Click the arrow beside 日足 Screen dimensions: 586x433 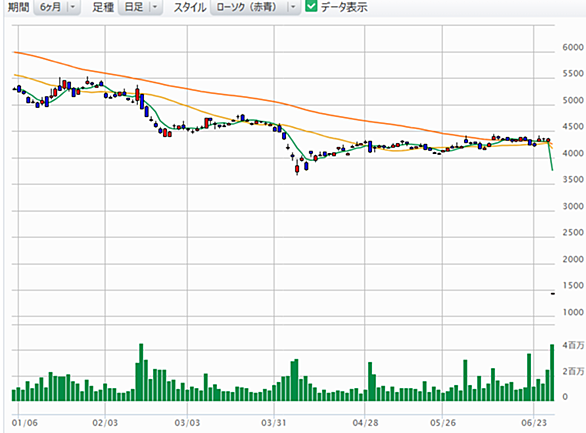click(x=155, y=7)
